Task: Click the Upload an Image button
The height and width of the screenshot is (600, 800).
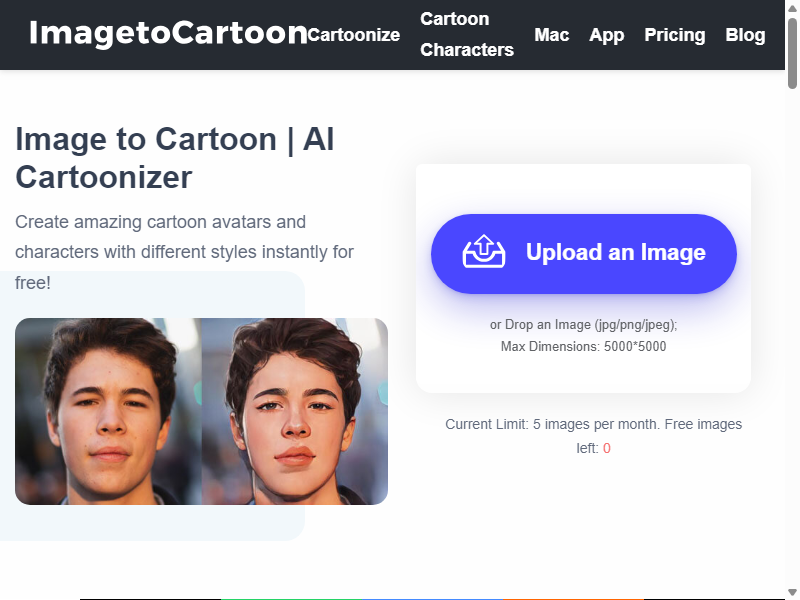Action: [584, 254]
